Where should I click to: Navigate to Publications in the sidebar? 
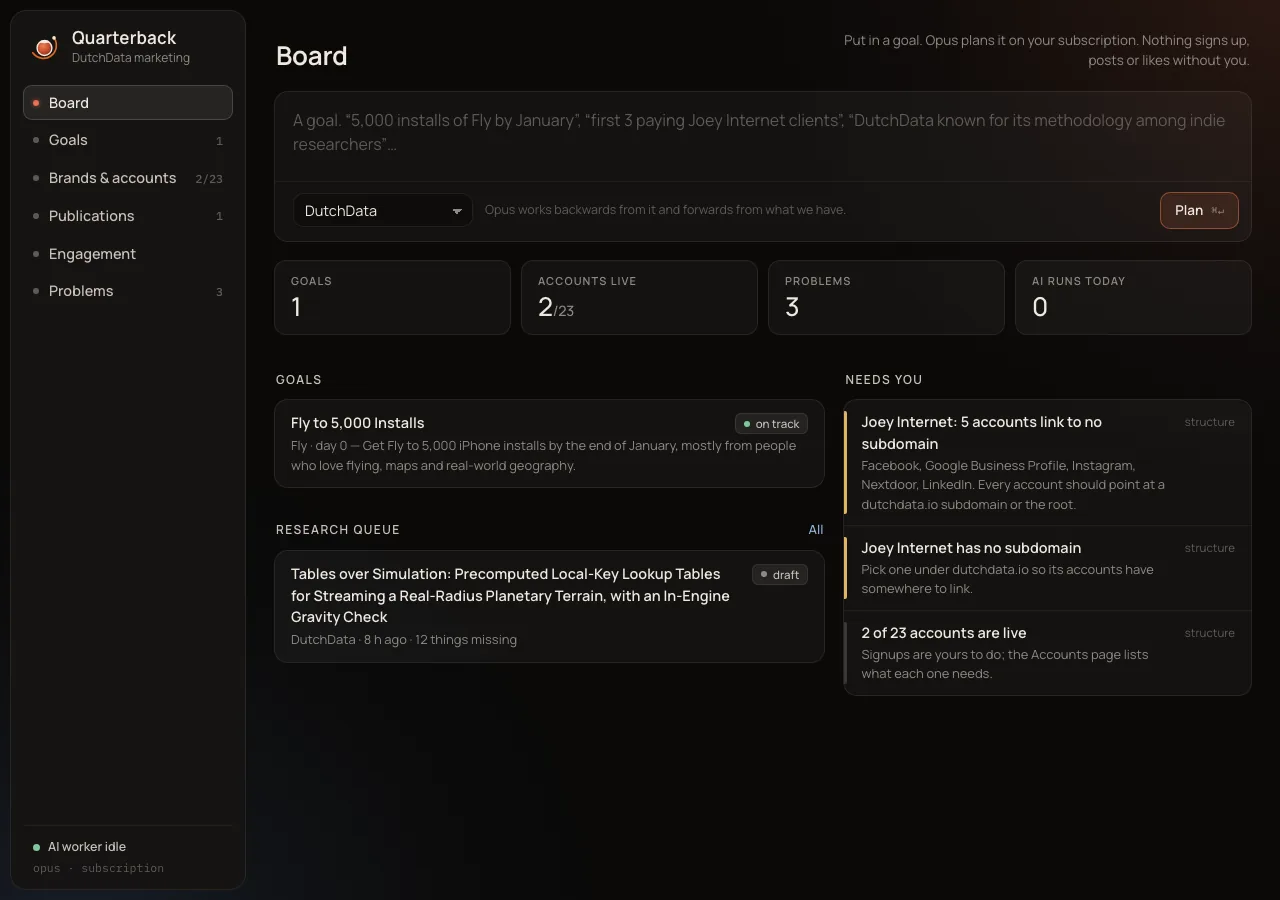pyautogui.click(x=128, y=216)
